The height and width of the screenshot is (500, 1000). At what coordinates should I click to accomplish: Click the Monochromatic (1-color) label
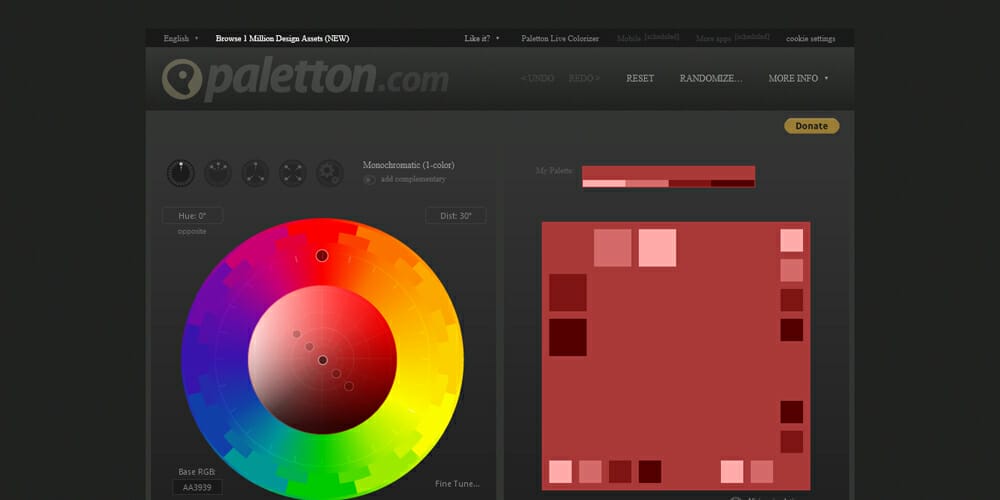(409, 165)
